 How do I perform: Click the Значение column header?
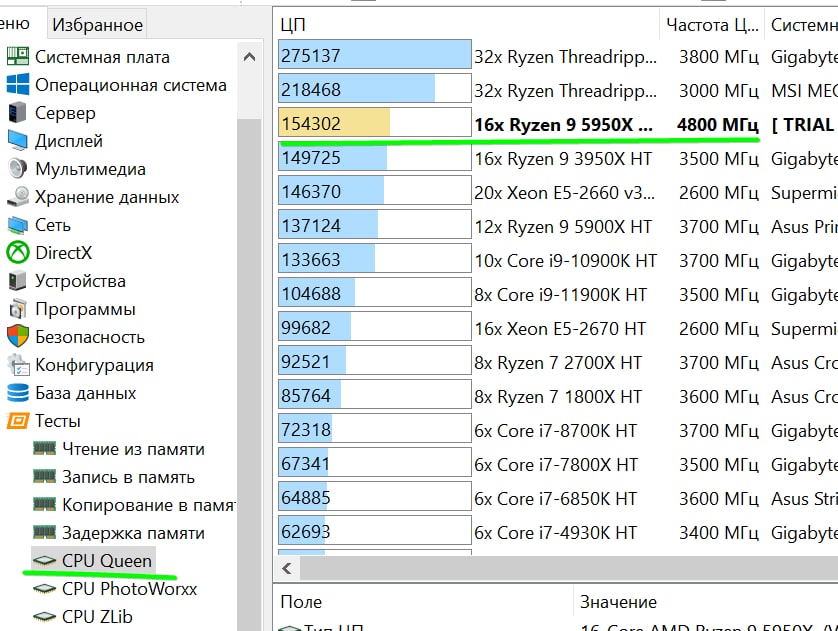point(707,602)
